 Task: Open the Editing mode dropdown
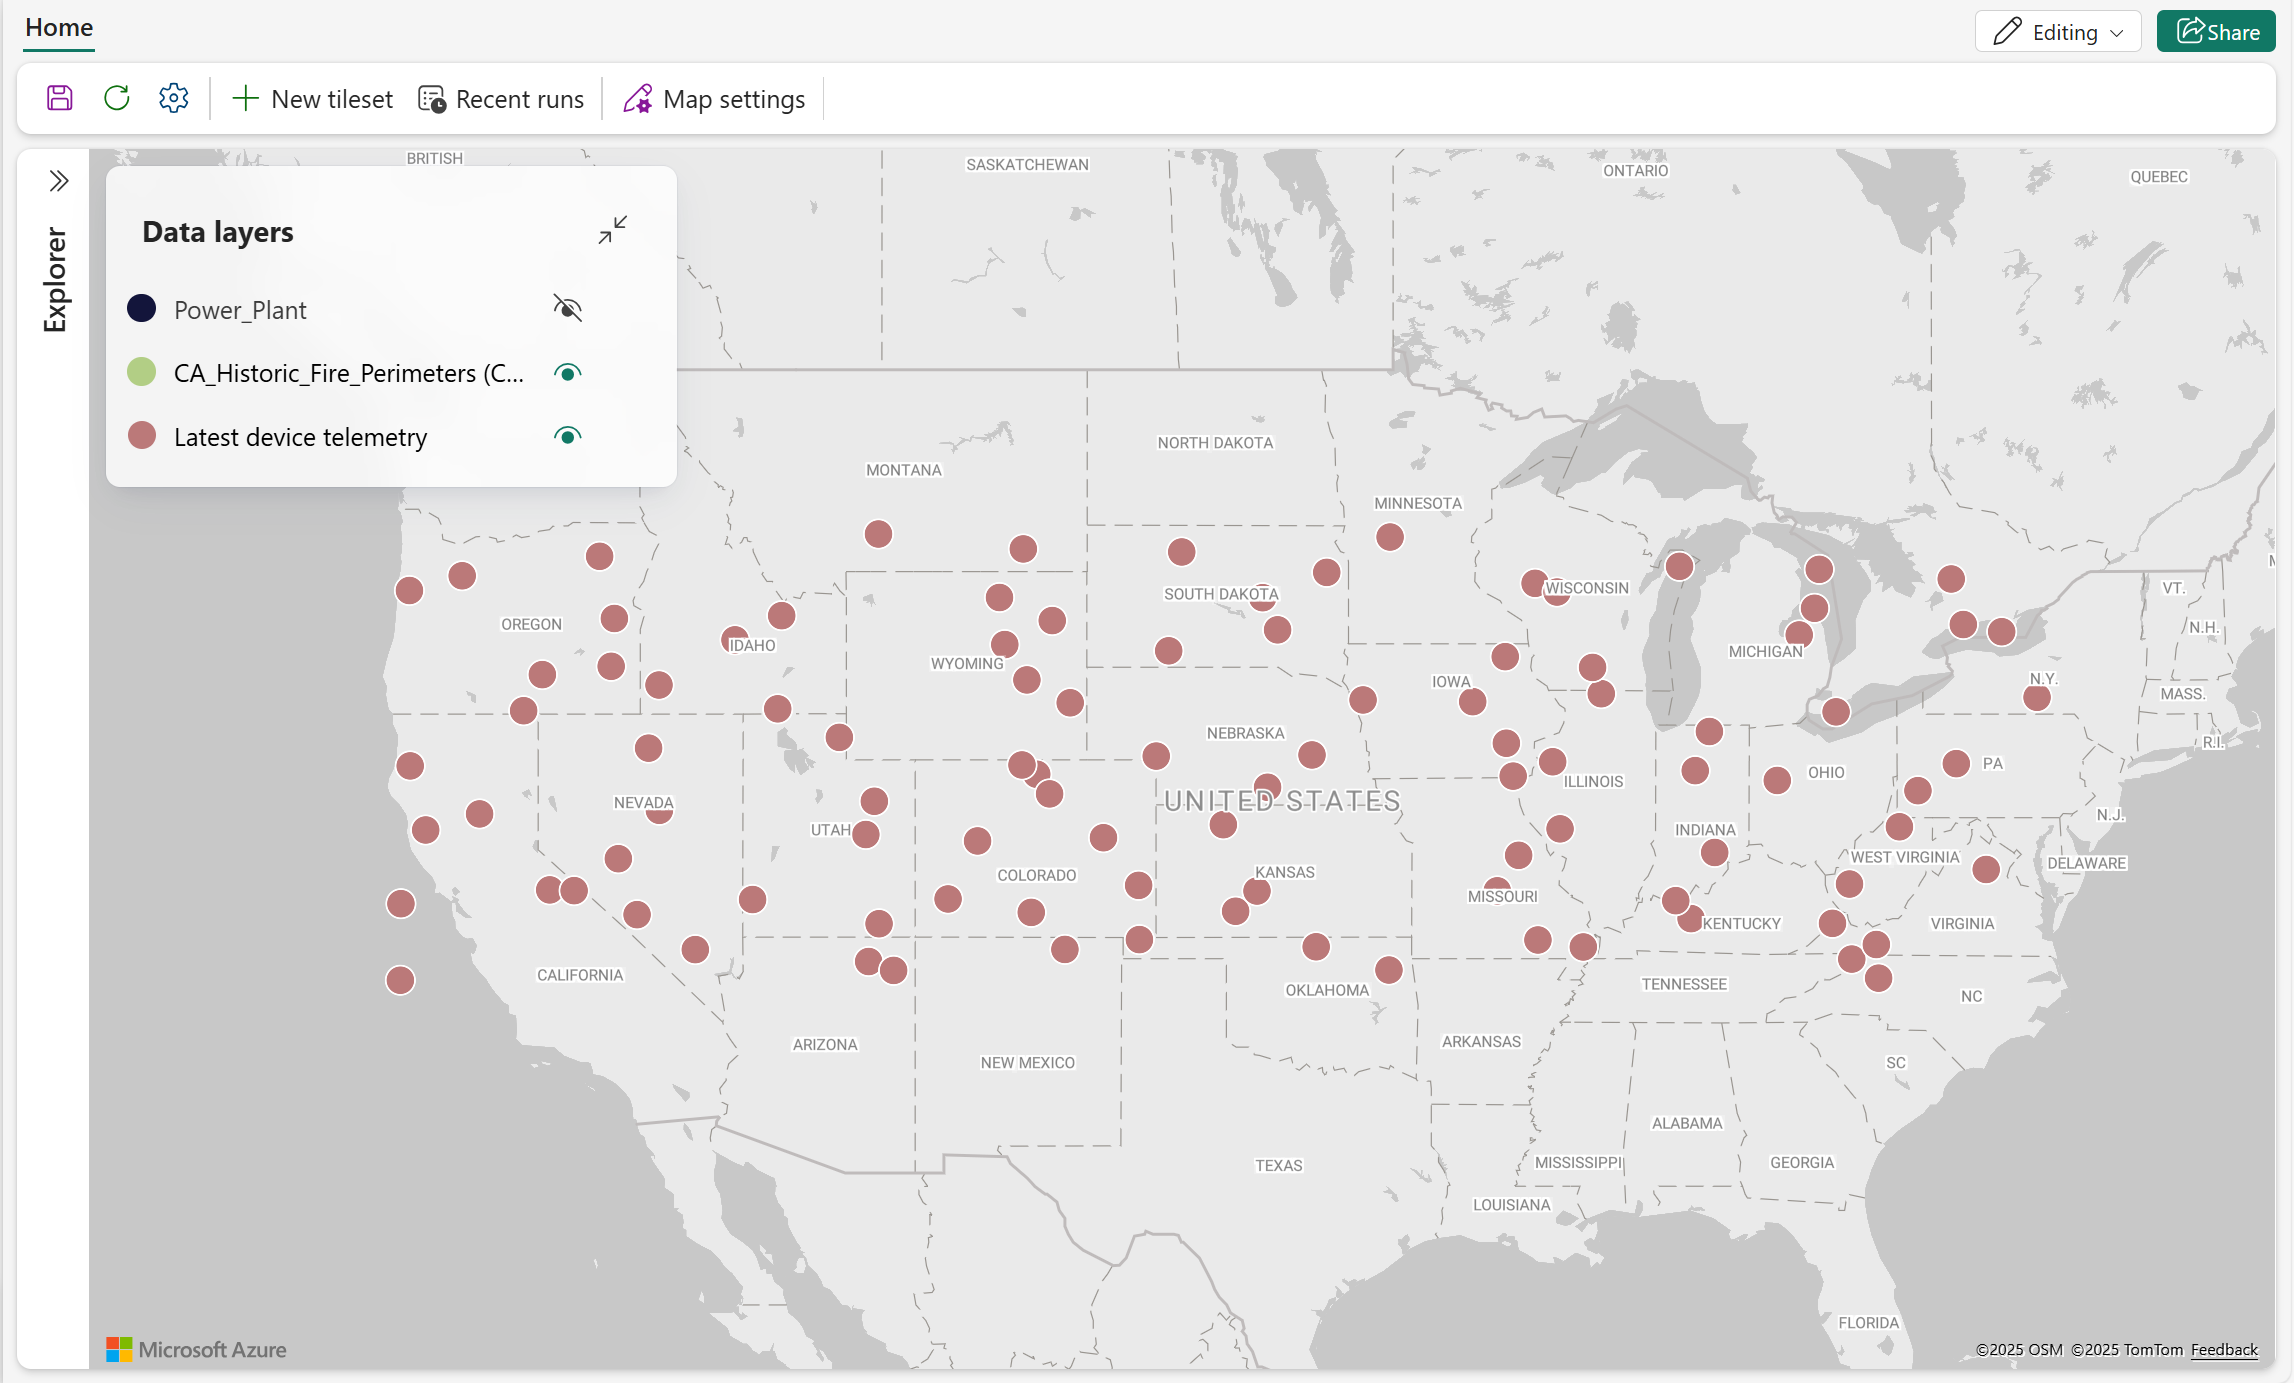pyautogui.click(x=2057, y=32)
